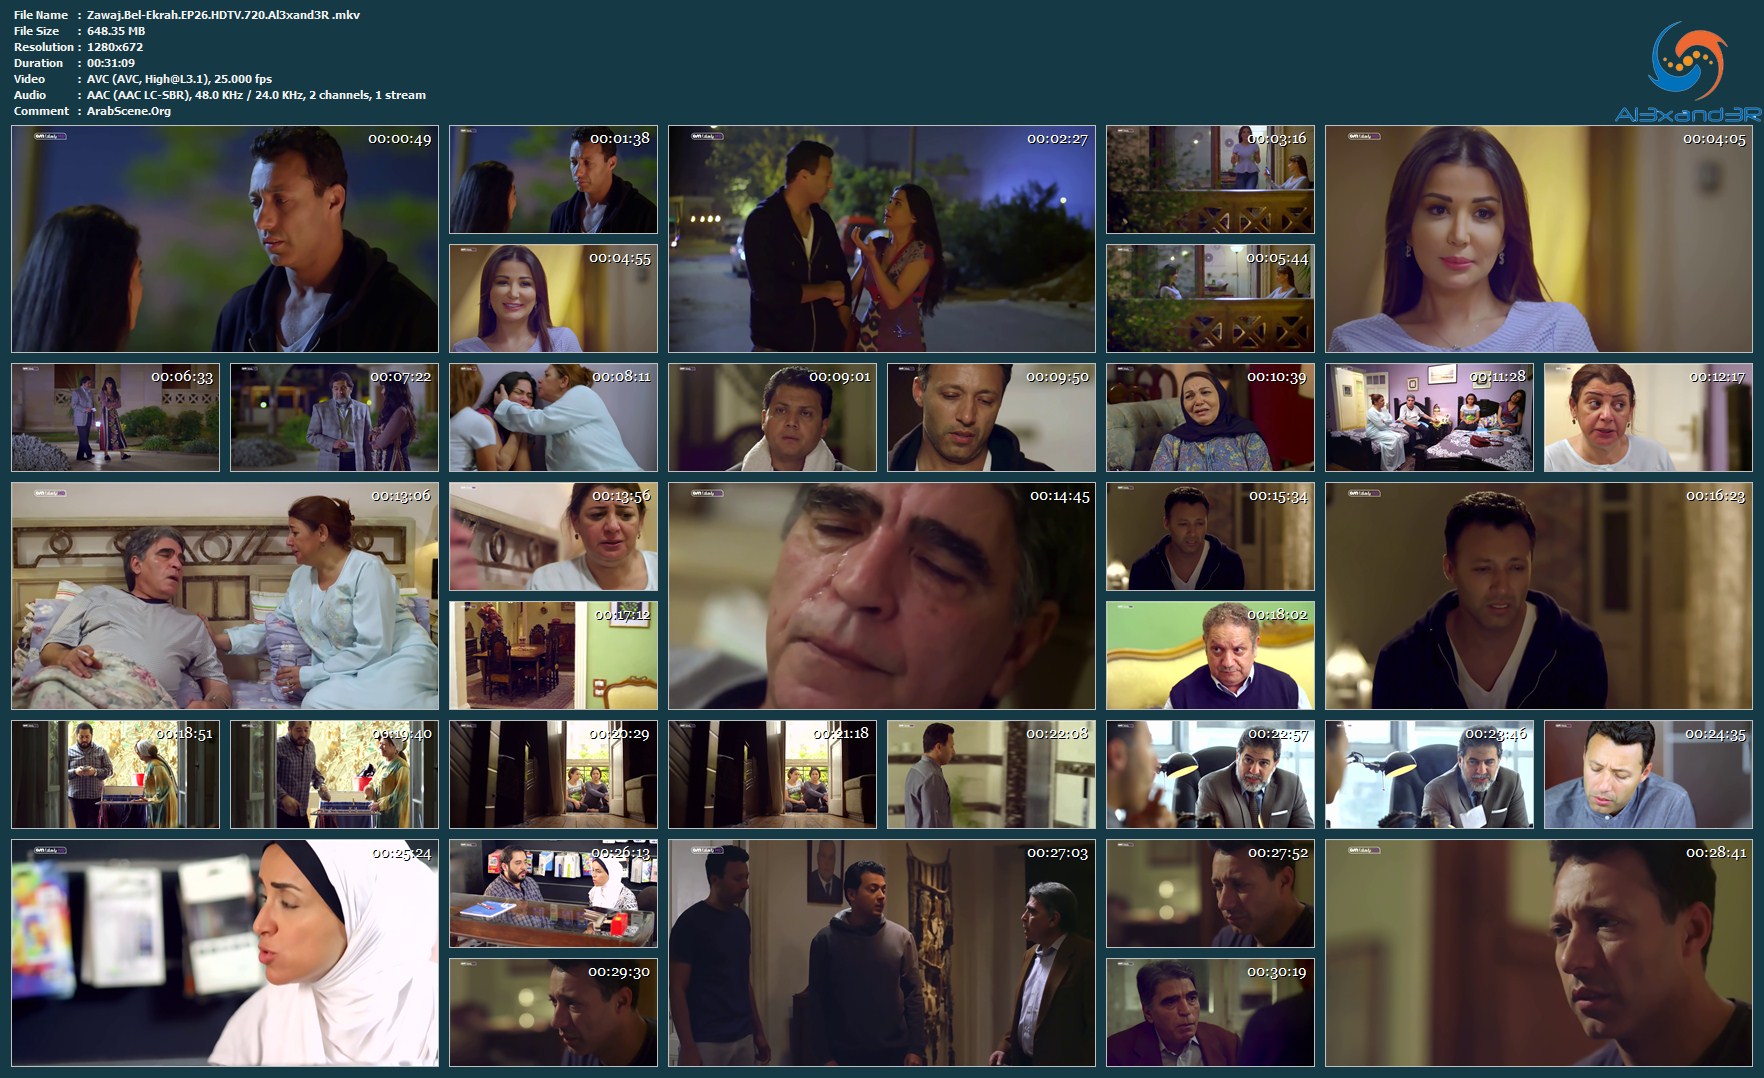The width and height of the screenshot is (1764, 1078).
Task: Click the resolution value 1280x672
Action: pyautogui.click(x=115, y=47)
